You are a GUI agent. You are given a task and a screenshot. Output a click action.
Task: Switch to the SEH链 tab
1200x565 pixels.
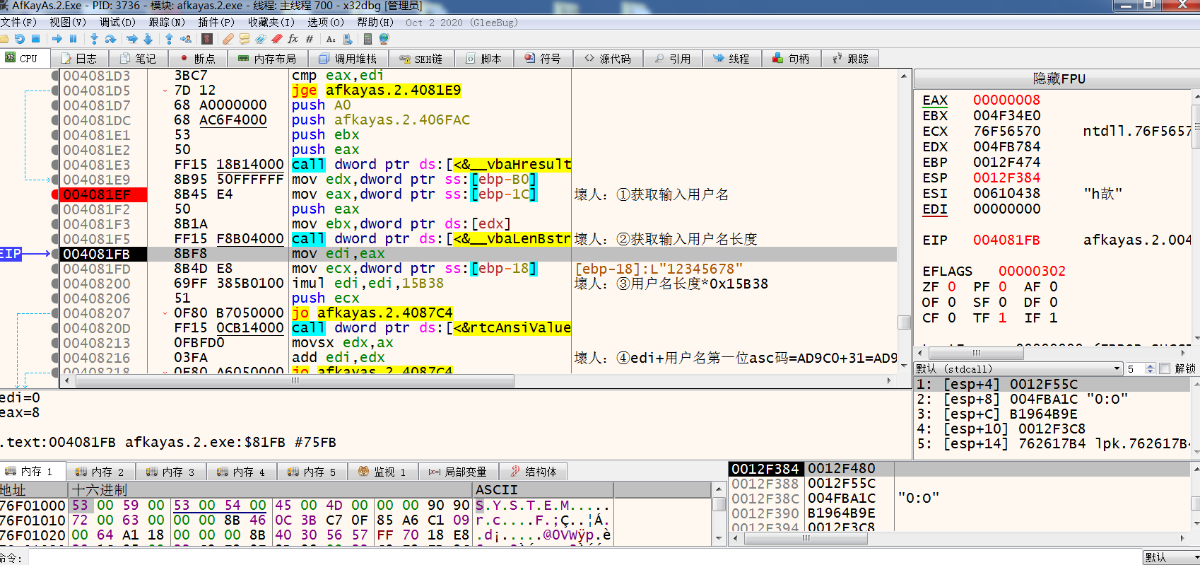[422, 59]
